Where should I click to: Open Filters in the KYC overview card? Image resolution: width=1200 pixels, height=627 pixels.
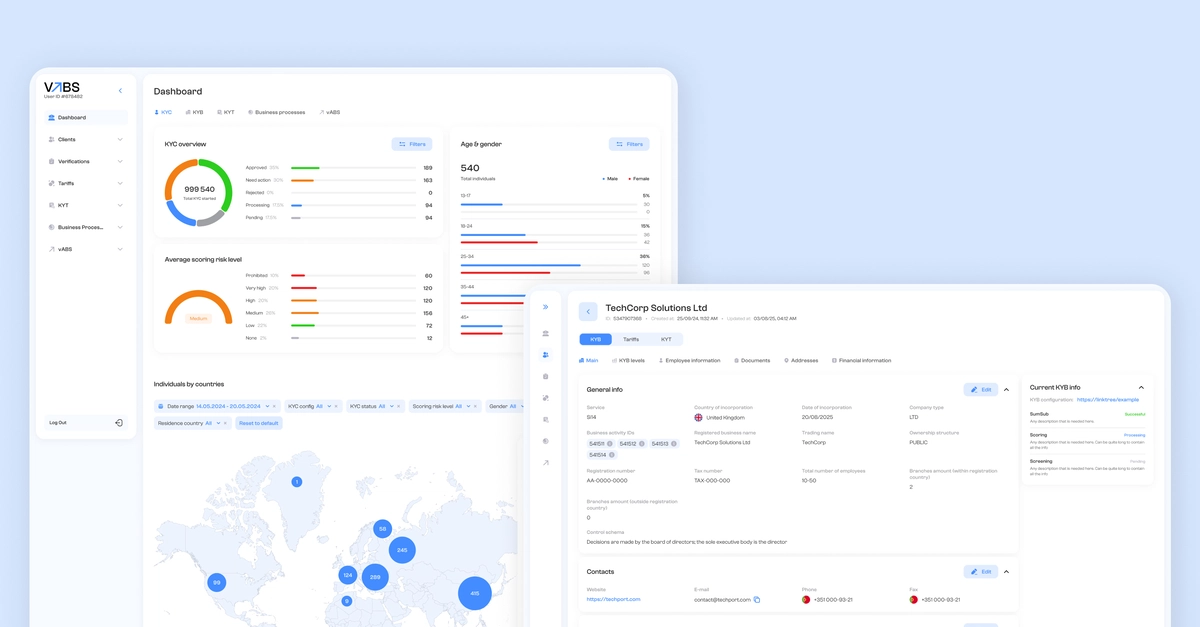pos(412,144)
